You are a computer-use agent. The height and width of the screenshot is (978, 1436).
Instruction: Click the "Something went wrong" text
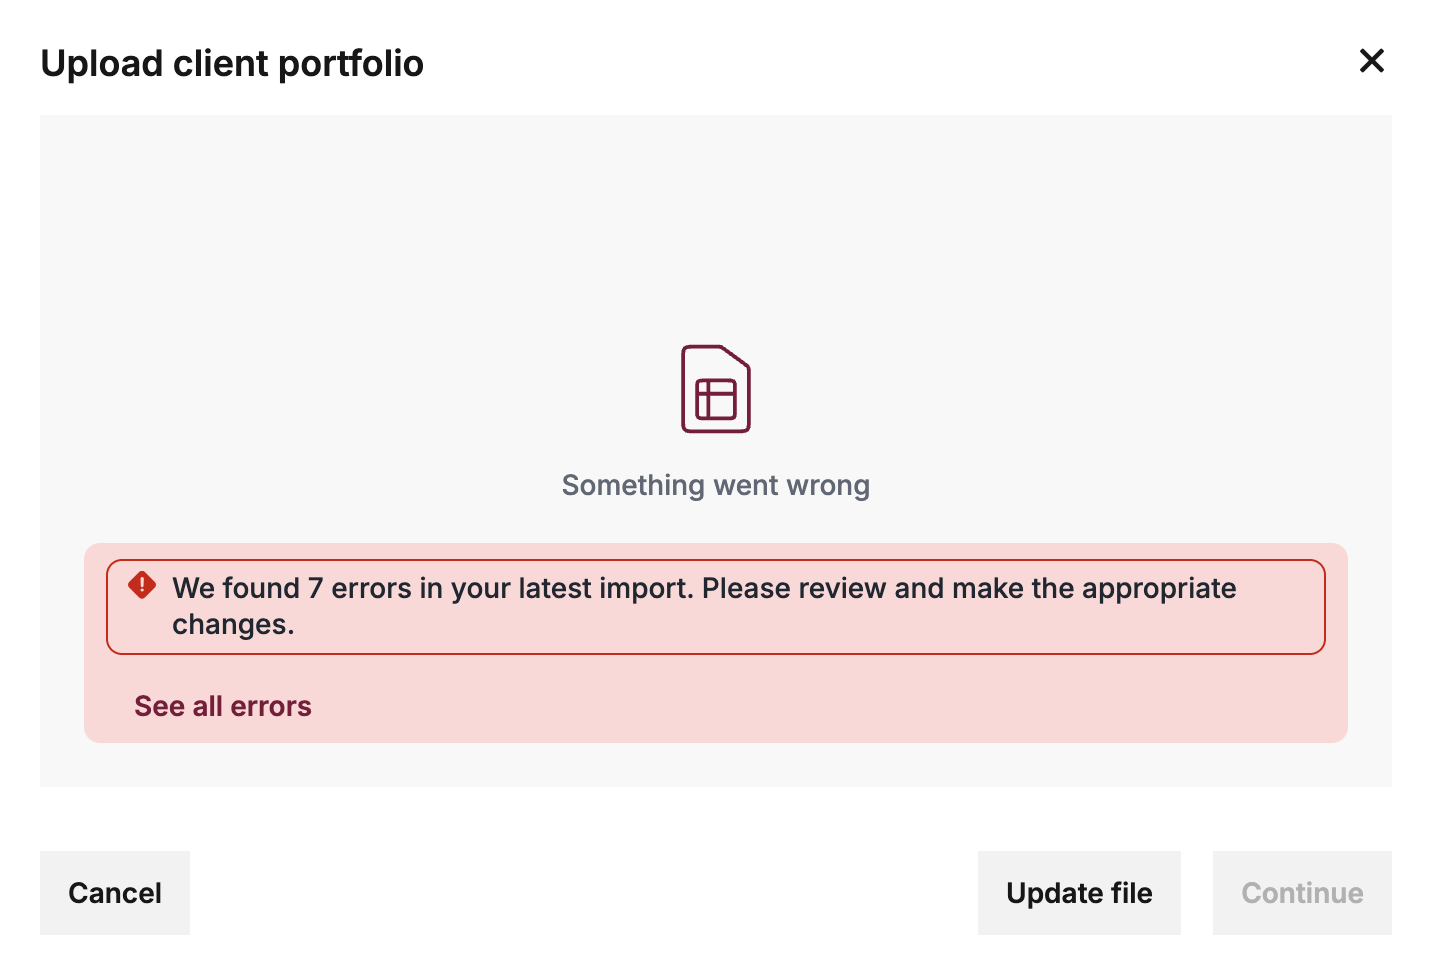716,485
